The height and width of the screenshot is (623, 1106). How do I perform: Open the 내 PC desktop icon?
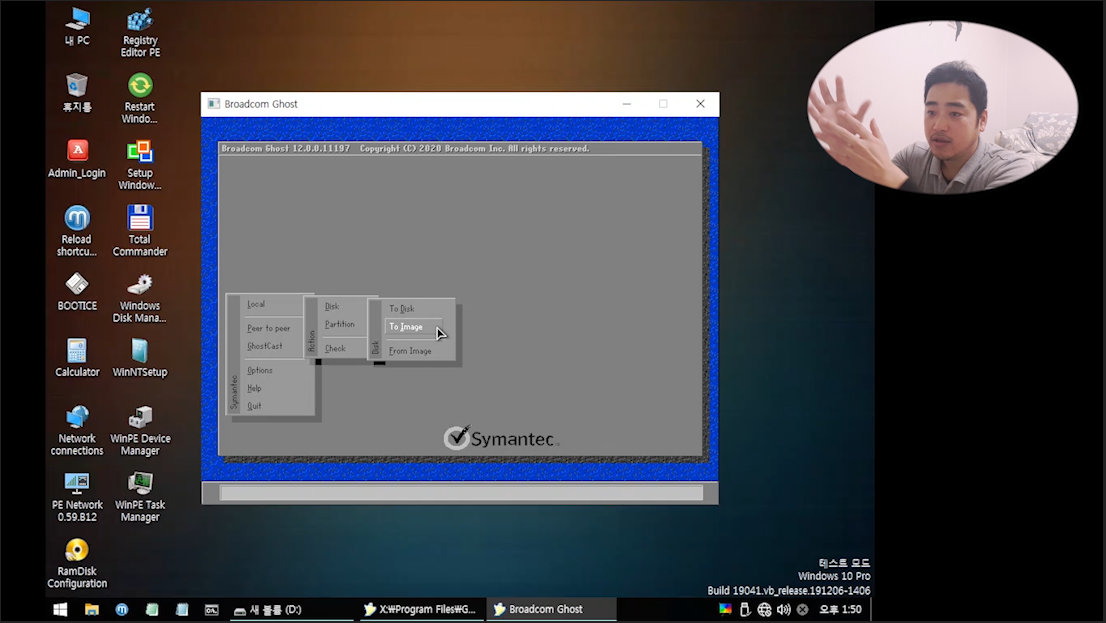pyautogui.click(x=77, y=27)
